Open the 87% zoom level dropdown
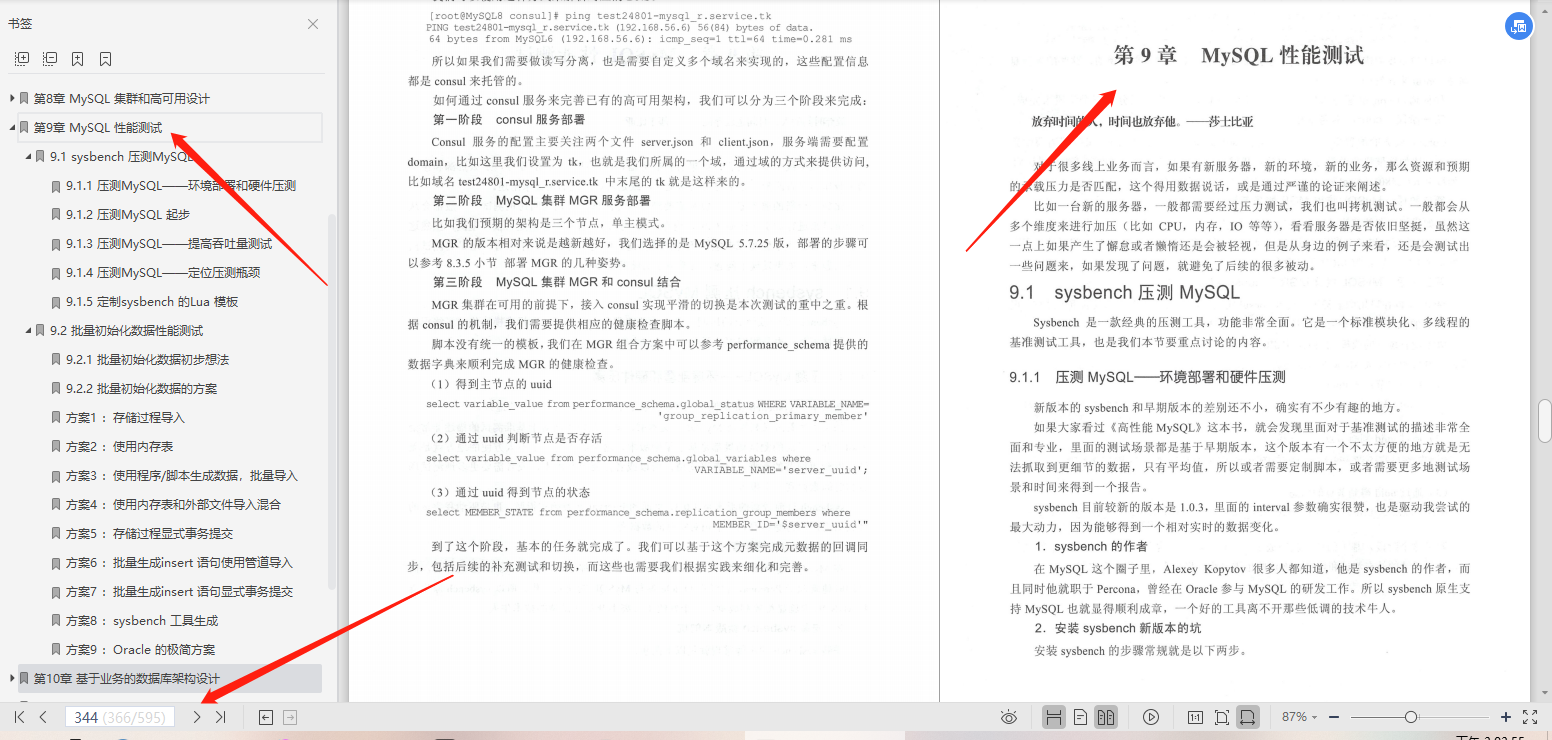1552x740 pixels. point(1299,717)
